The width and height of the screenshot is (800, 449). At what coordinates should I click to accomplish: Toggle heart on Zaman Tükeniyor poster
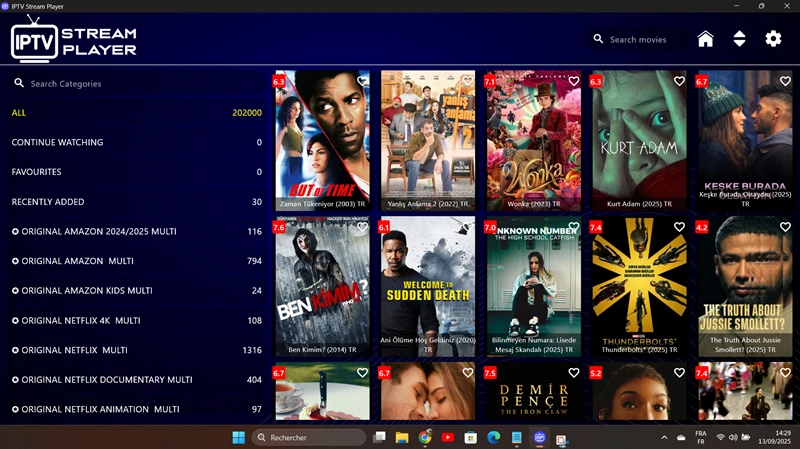pos(362,81)
